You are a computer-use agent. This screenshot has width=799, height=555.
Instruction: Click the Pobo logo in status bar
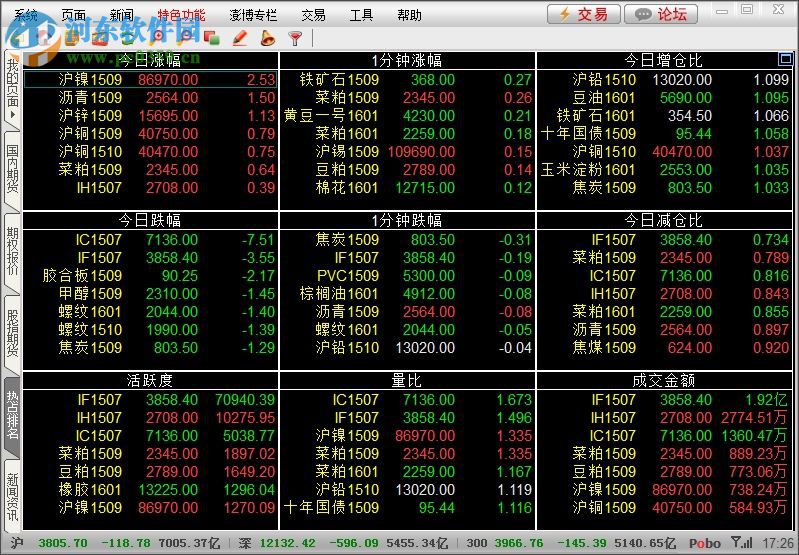click(x=705, y=543)
